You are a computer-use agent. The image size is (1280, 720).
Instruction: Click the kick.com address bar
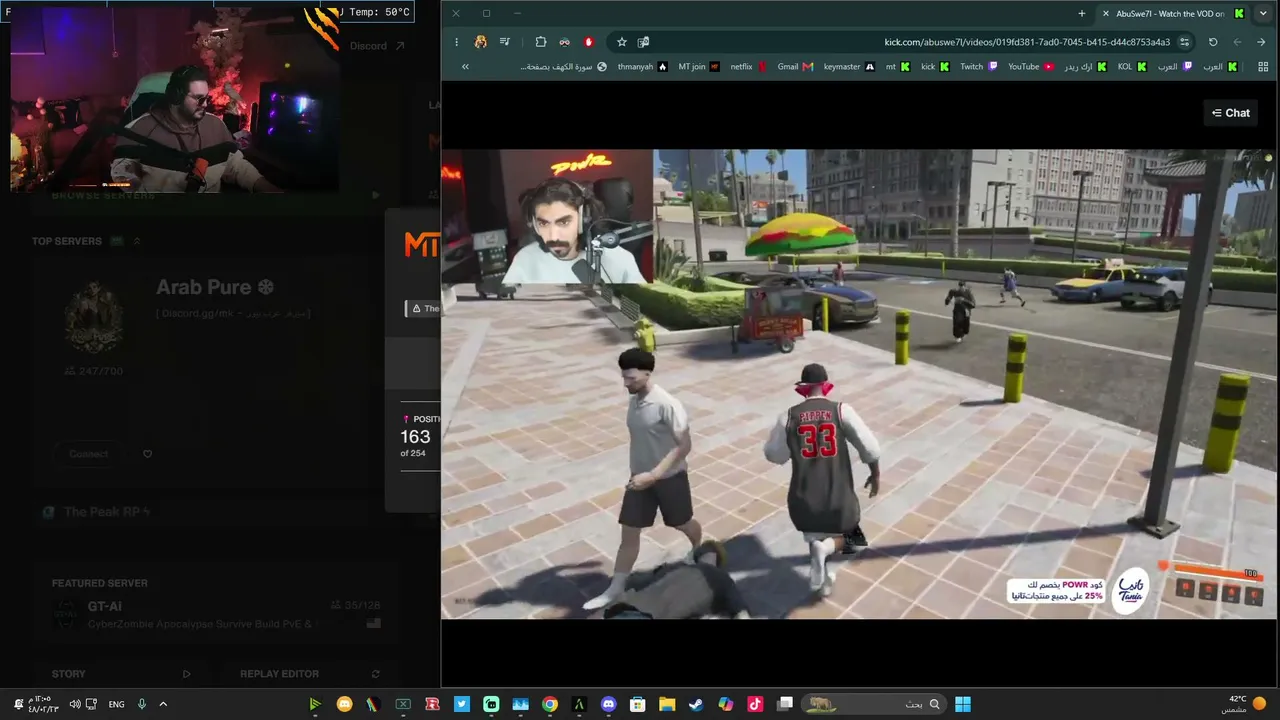pos(1027,42)
